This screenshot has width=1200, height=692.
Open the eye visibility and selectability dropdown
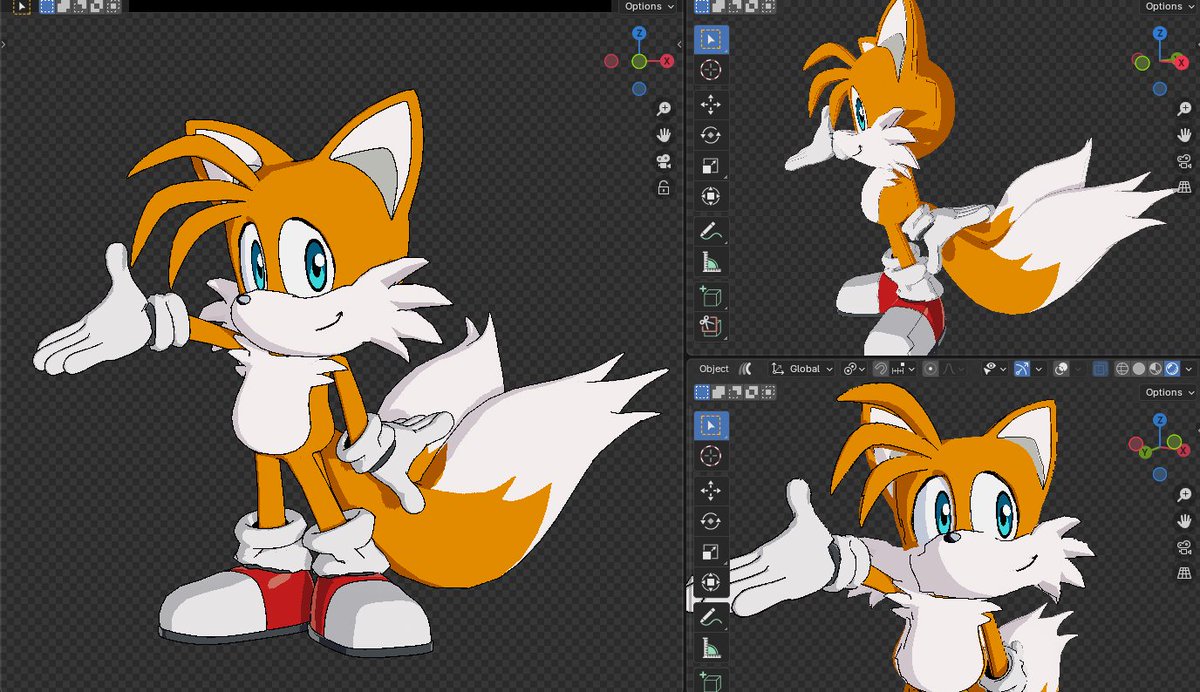996,369
